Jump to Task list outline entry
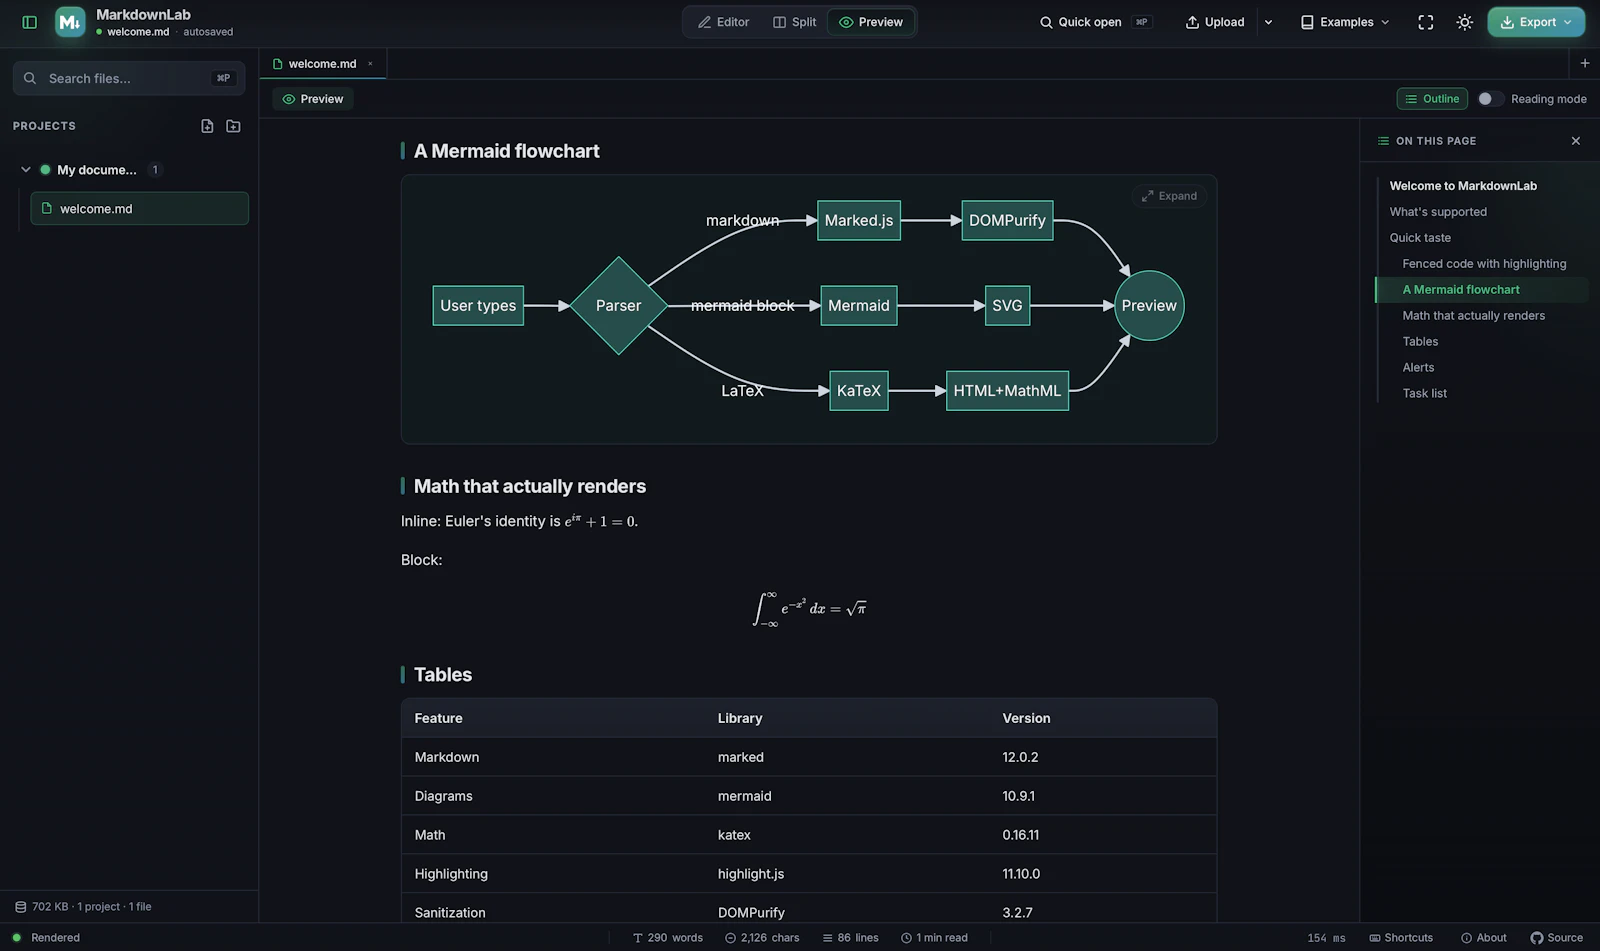The height and width of the screenshot is (951, 1600). point(1424,394)
